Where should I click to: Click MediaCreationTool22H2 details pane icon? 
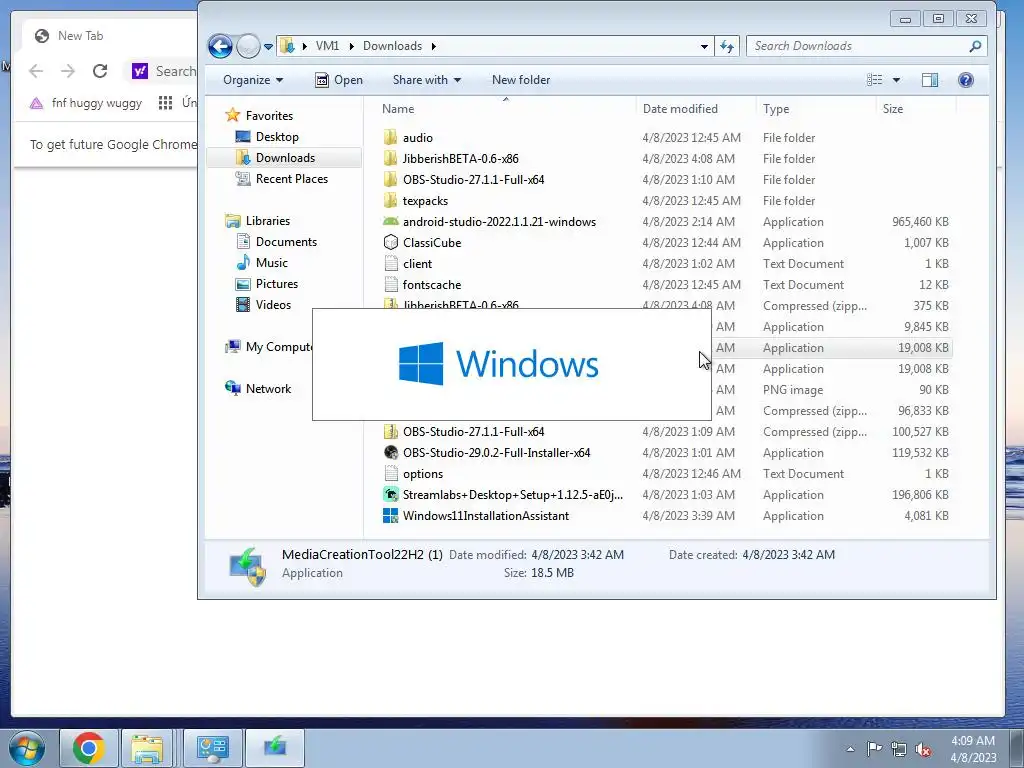(247, 566)
